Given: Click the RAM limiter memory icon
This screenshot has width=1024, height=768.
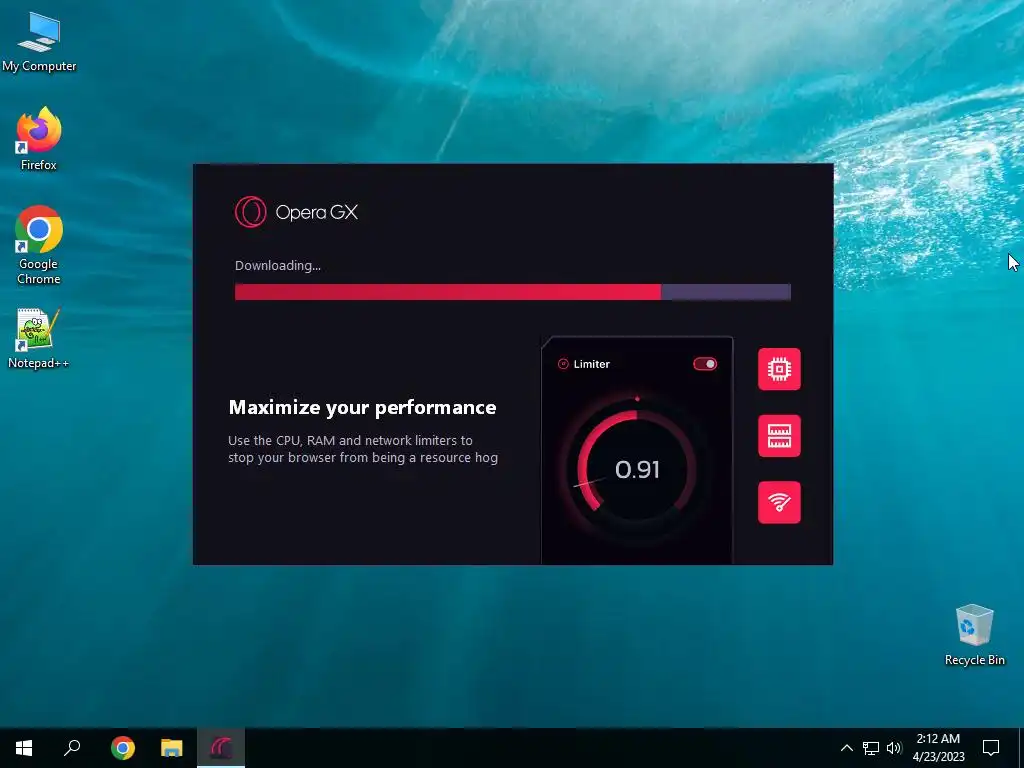Looking at the screenshot, I should click(x=779, y=436).
